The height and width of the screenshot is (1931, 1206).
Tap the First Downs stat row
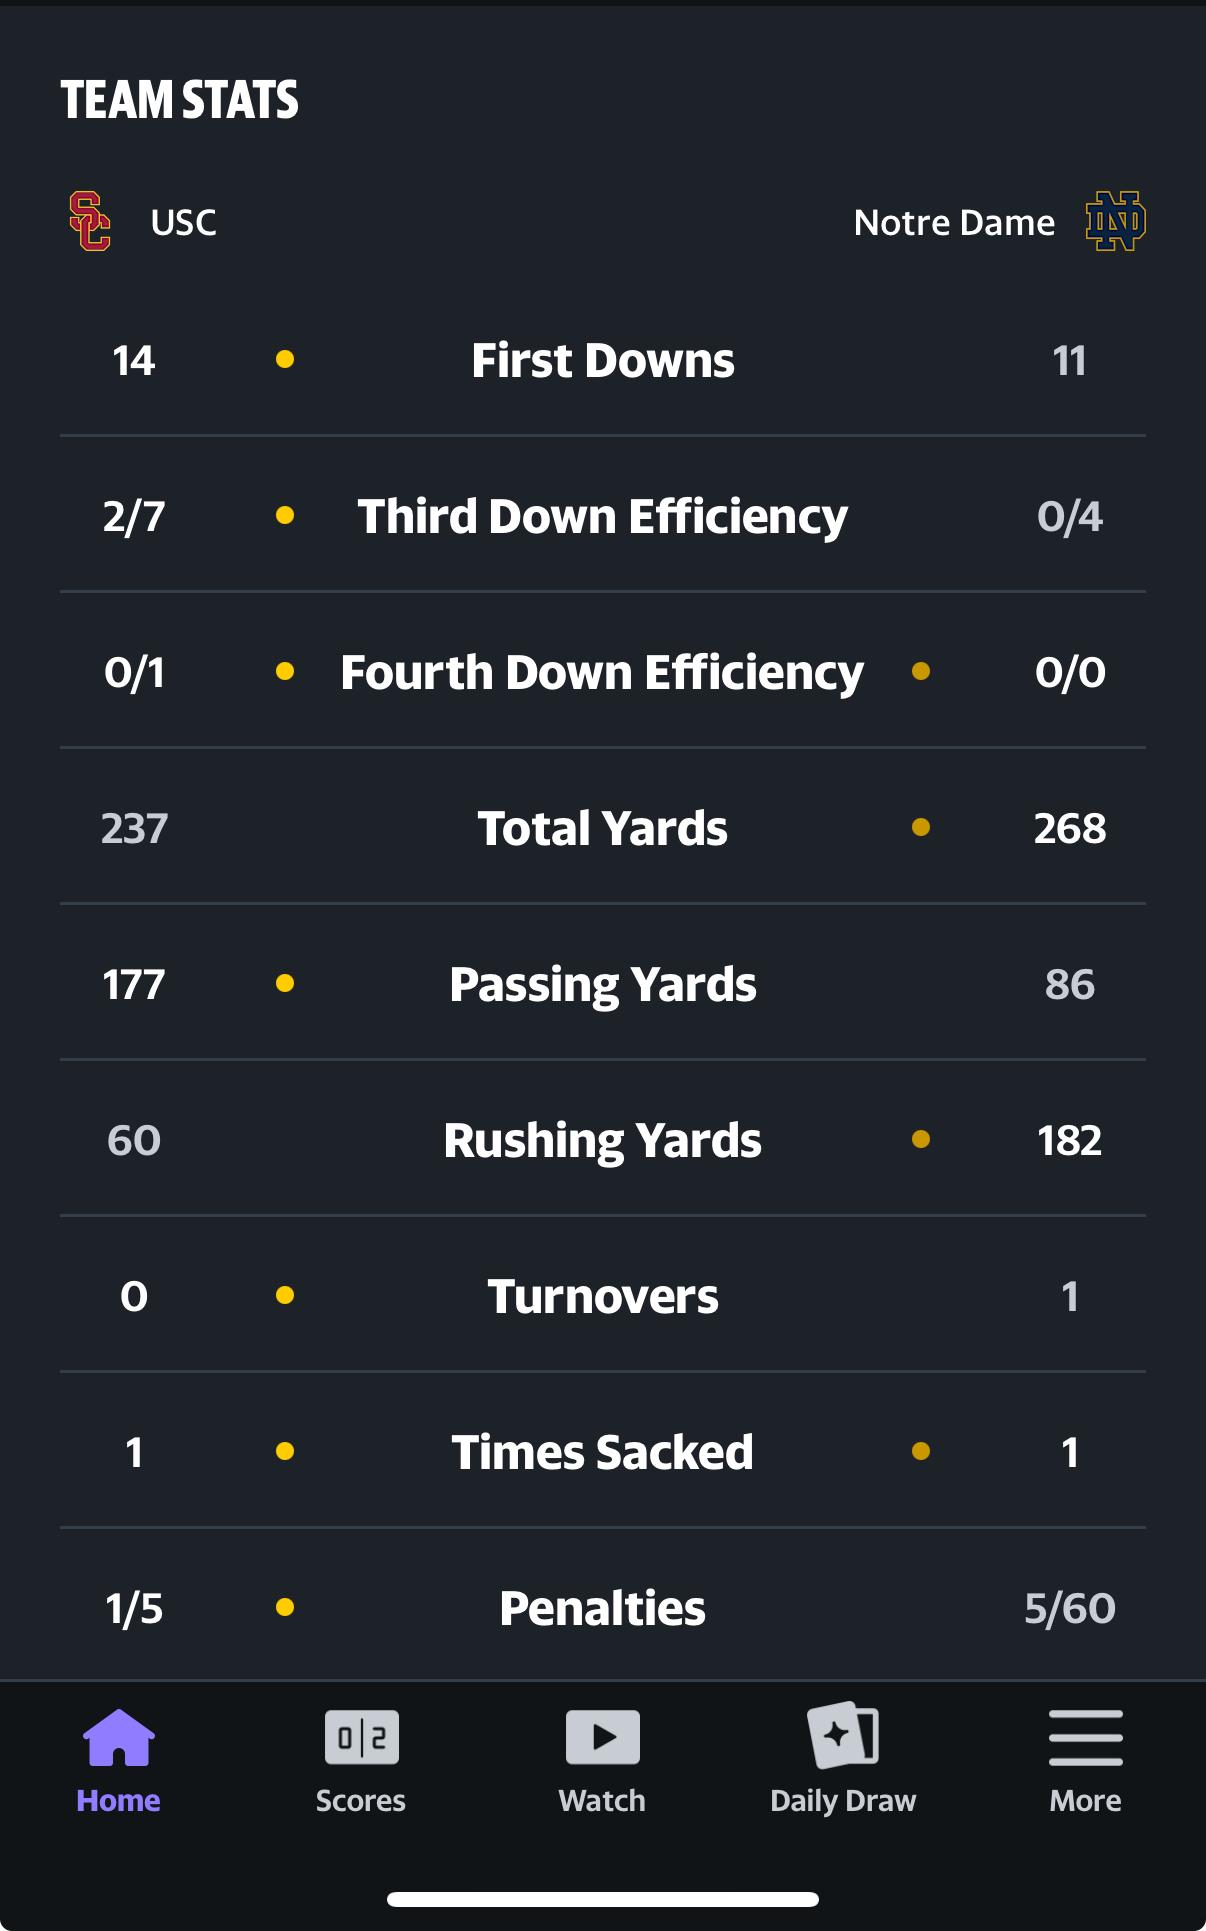point(603,361)
